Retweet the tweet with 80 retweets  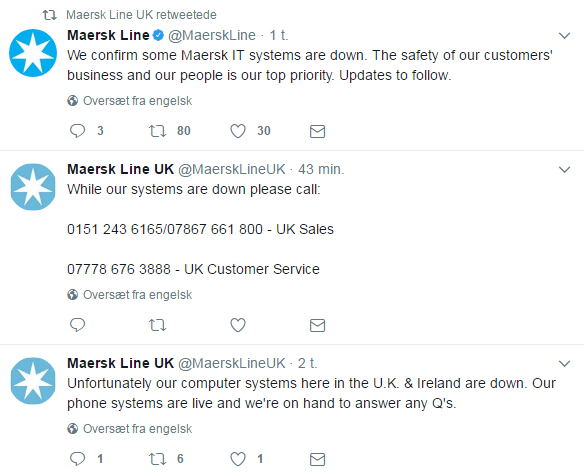tap(157, 131)
